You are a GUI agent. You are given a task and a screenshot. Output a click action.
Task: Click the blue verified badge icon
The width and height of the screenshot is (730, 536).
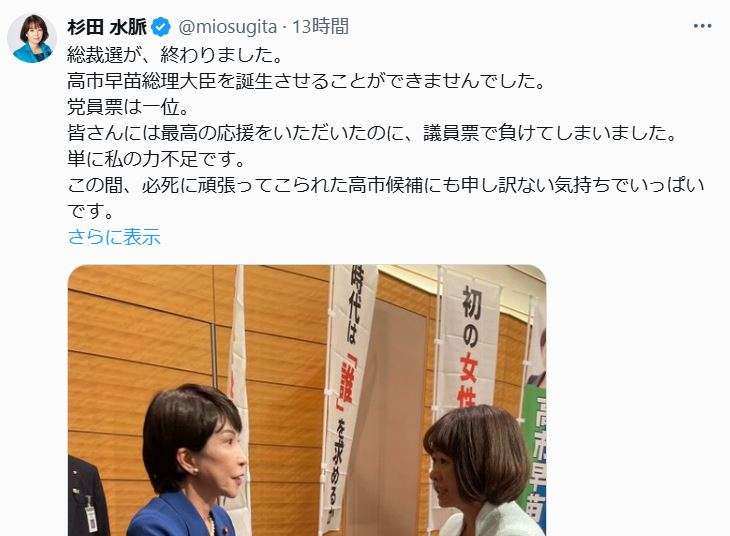point(162,27)
